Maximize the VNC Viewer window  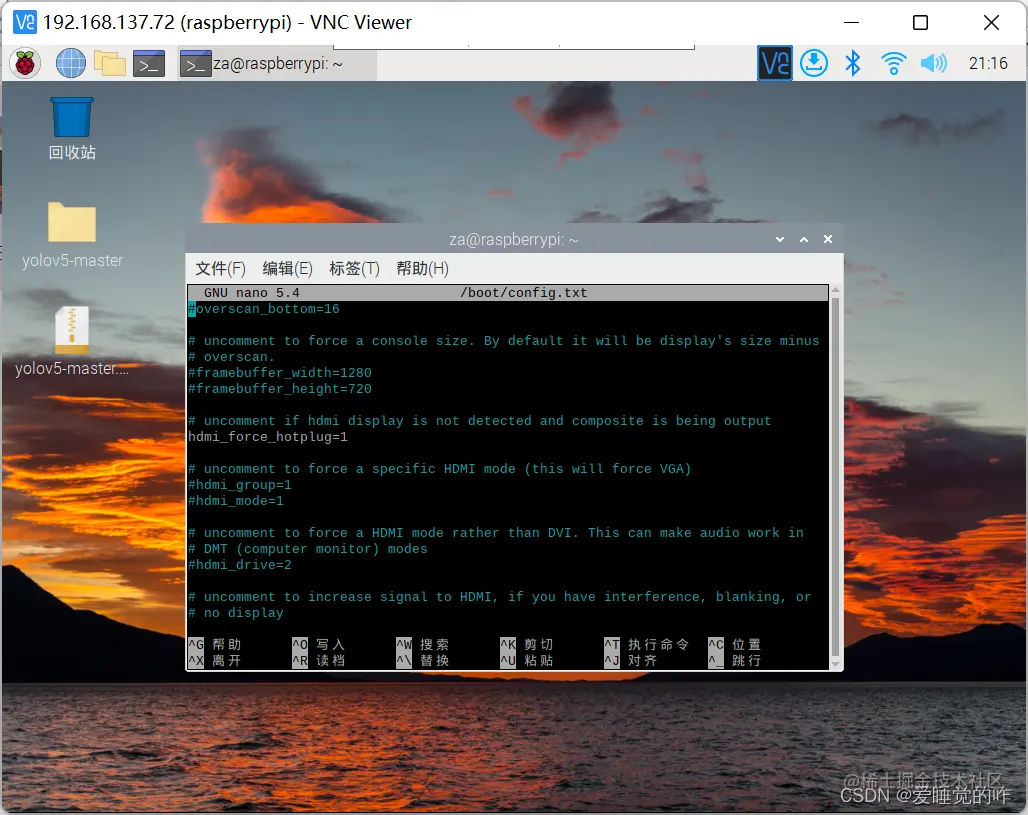(x=920, y=22)
